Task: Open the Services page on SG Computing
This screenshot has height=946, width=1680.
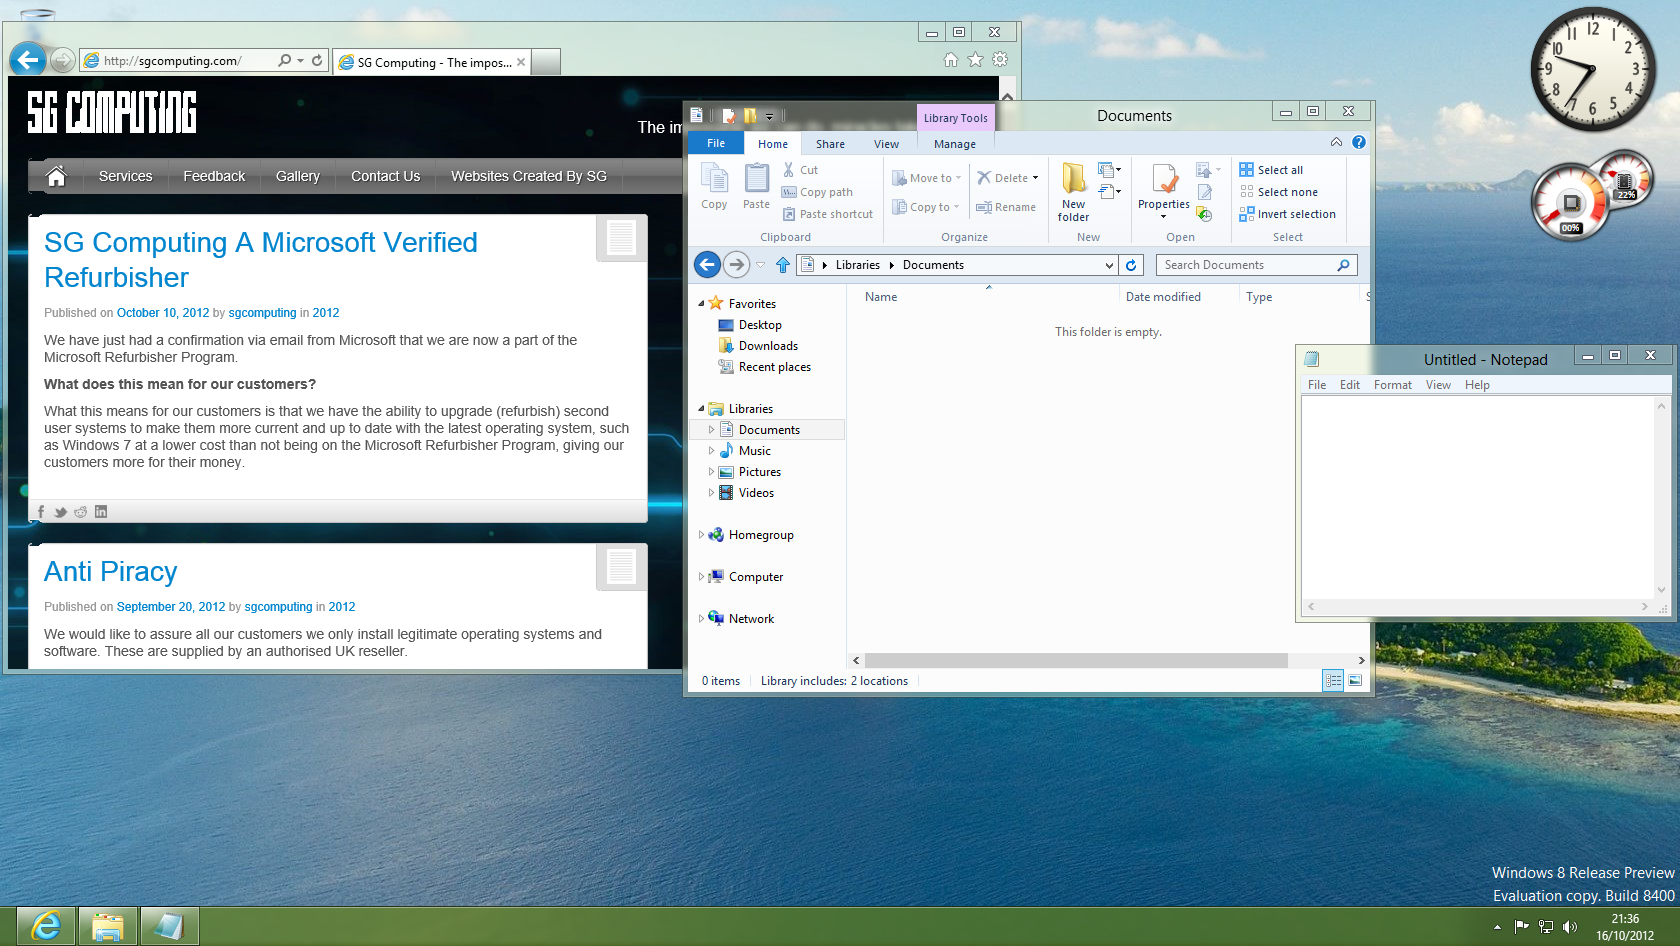Action: [x=126, y=176]
